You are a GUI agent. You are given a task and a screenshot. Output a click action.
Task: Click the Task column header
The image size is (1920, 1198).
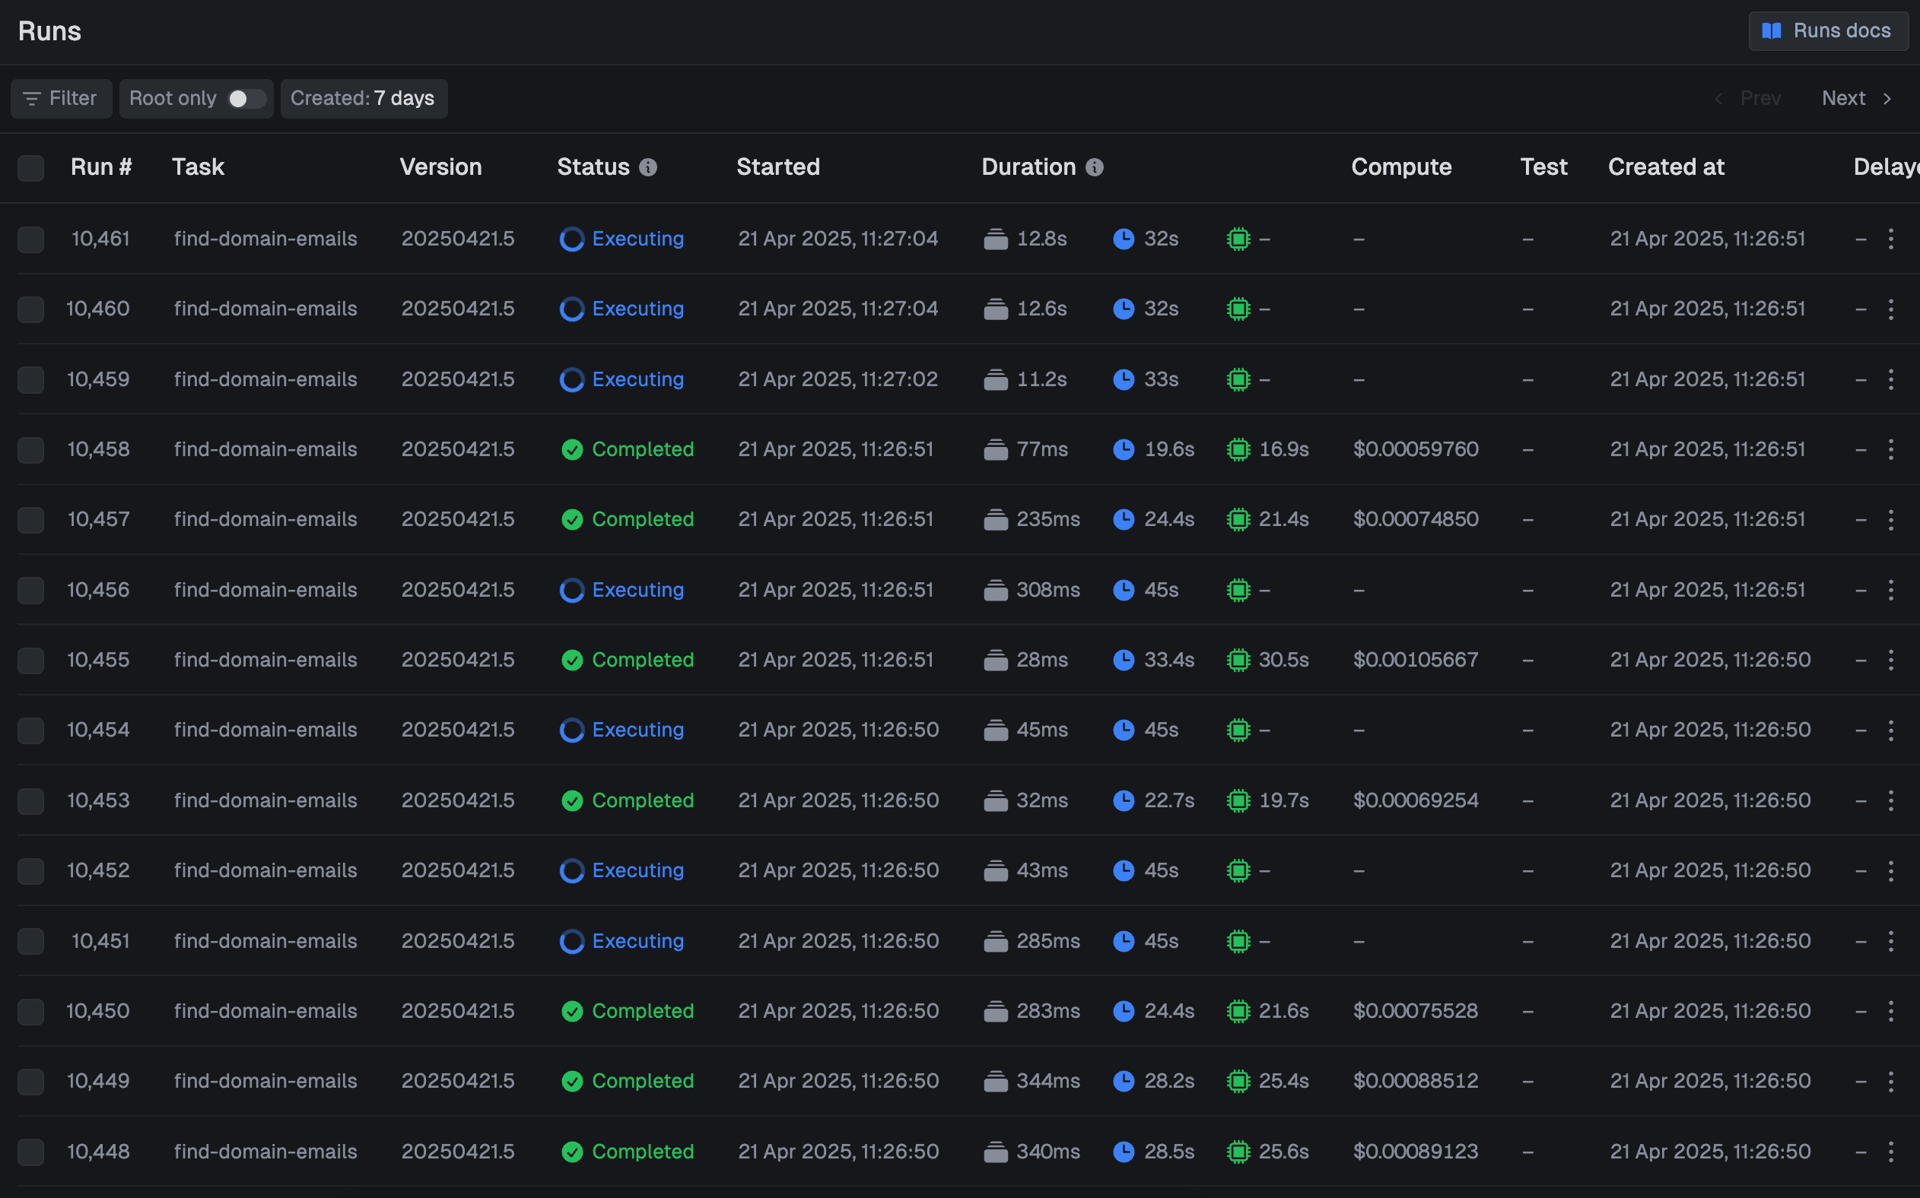tap(198, 167)
